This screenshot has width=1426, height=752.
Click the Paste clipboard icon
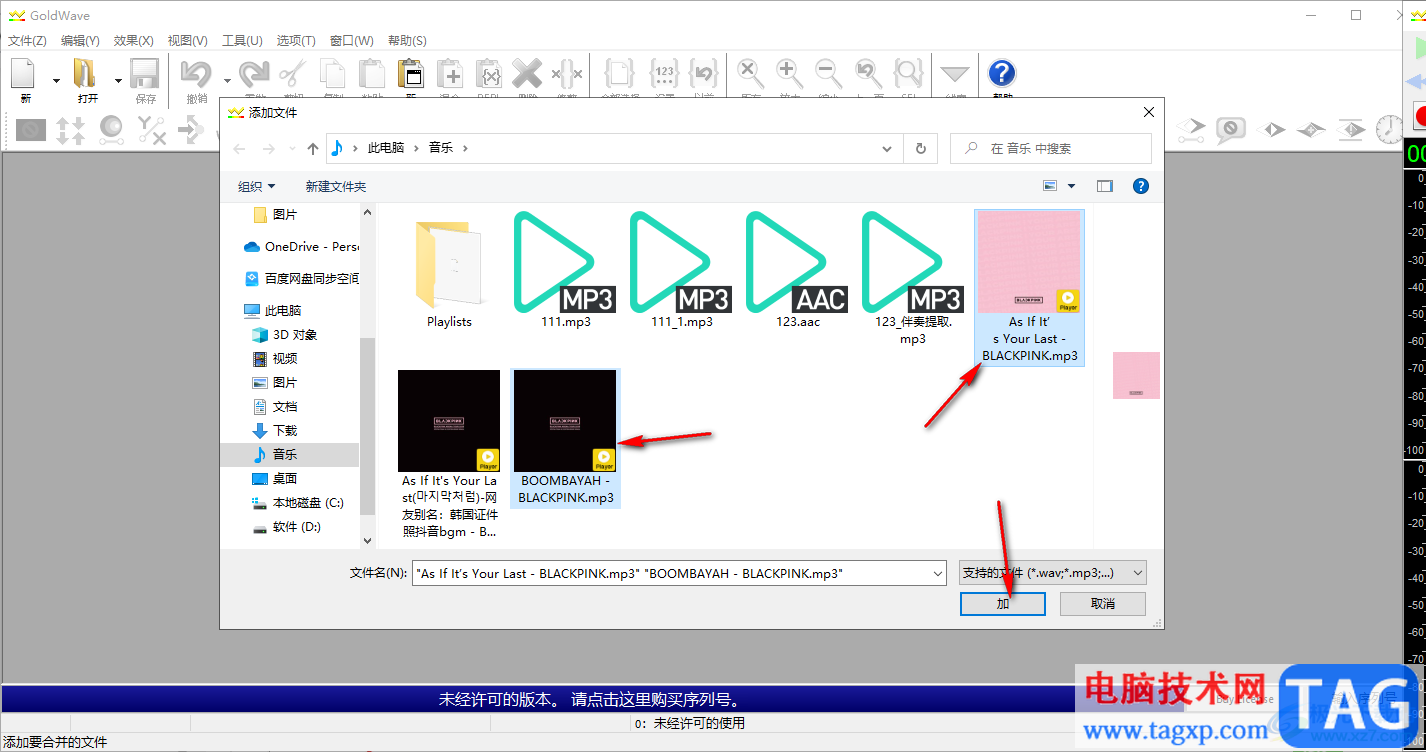[x=372, y=75]
